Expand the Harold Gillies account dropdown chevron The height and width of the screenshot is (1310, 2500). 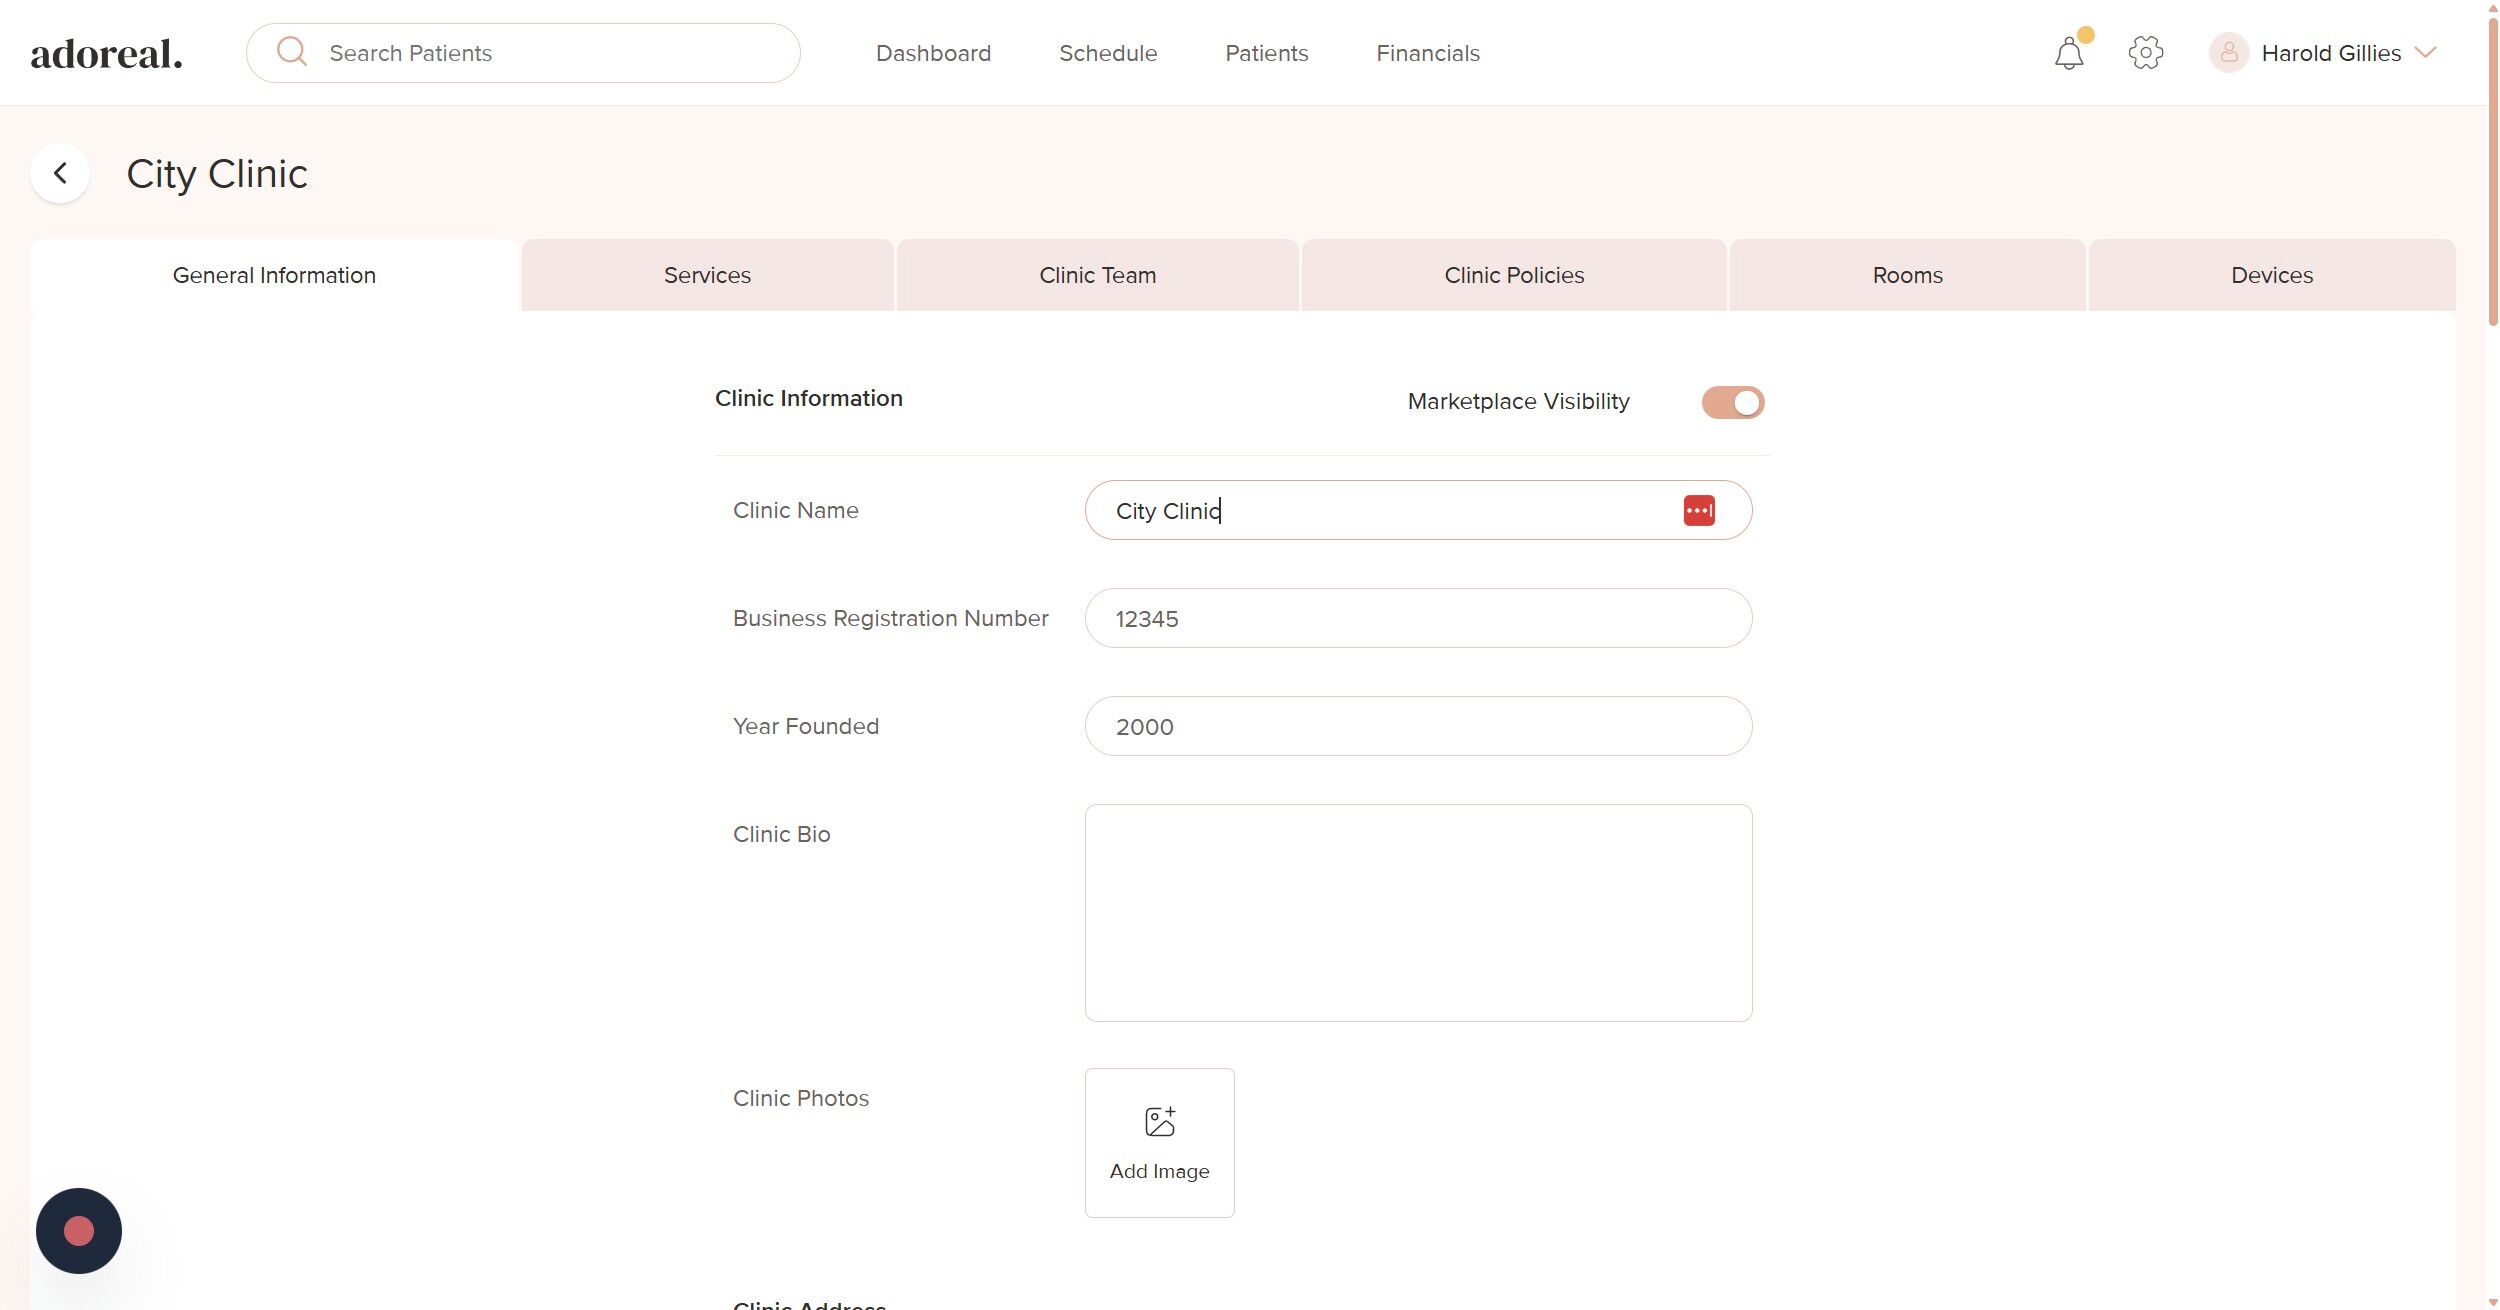click(2425, 53)
